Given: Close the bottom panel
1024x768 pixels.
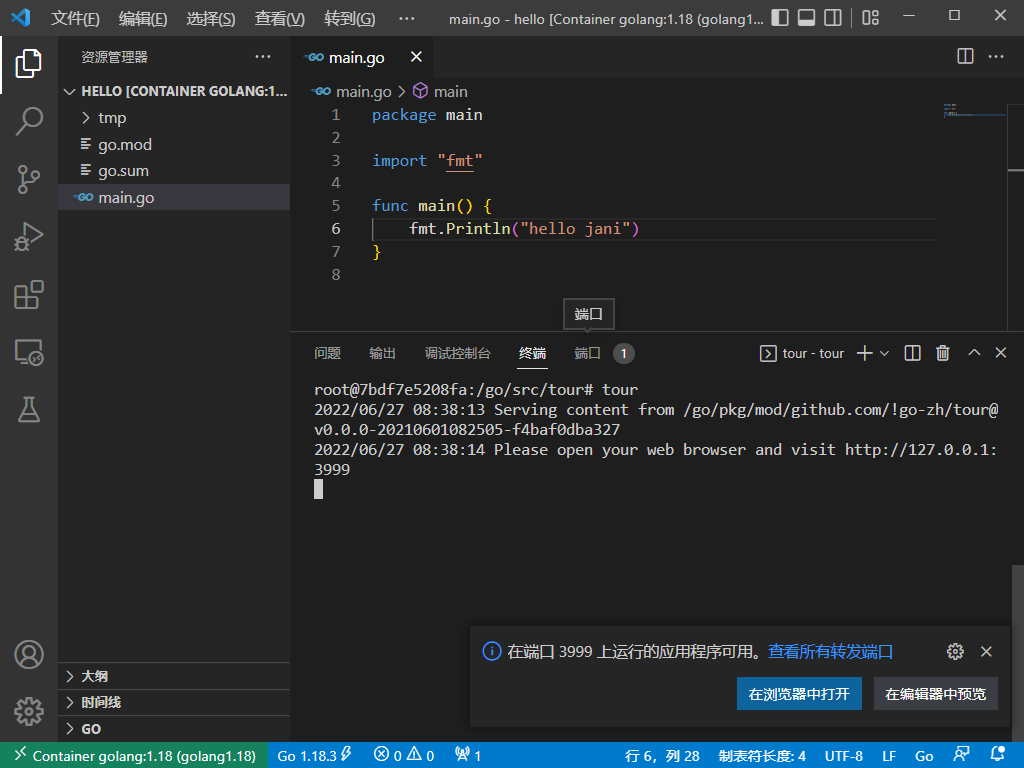Looking at the screenshot, I should coord(1000,353).
